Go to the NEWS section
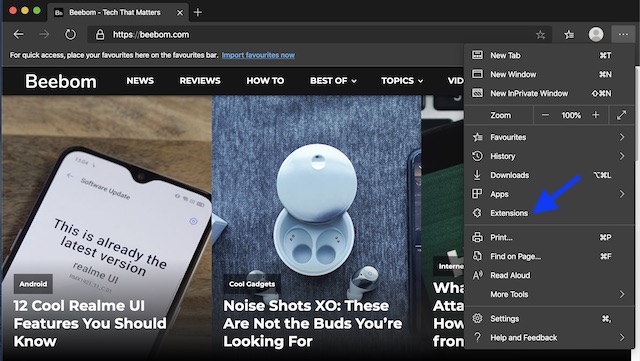 point(140,81)
